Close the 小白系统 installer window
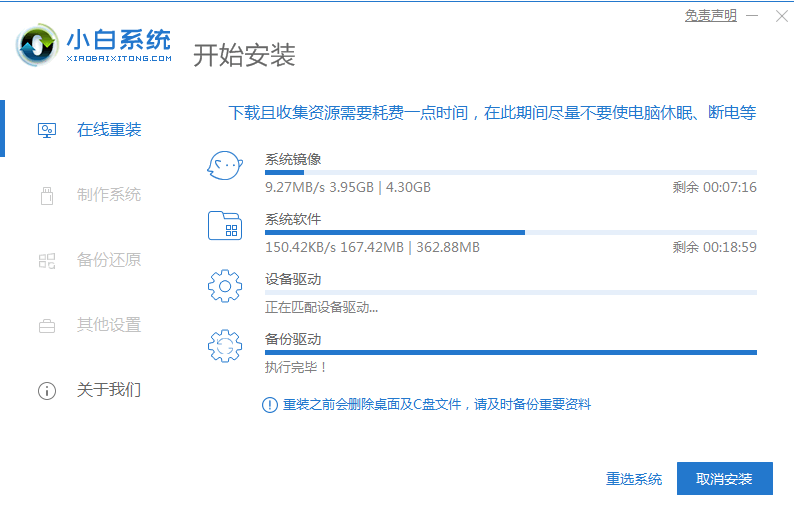Image resolution: width=794 pixels, height=516 pixels. coord(778,15)
